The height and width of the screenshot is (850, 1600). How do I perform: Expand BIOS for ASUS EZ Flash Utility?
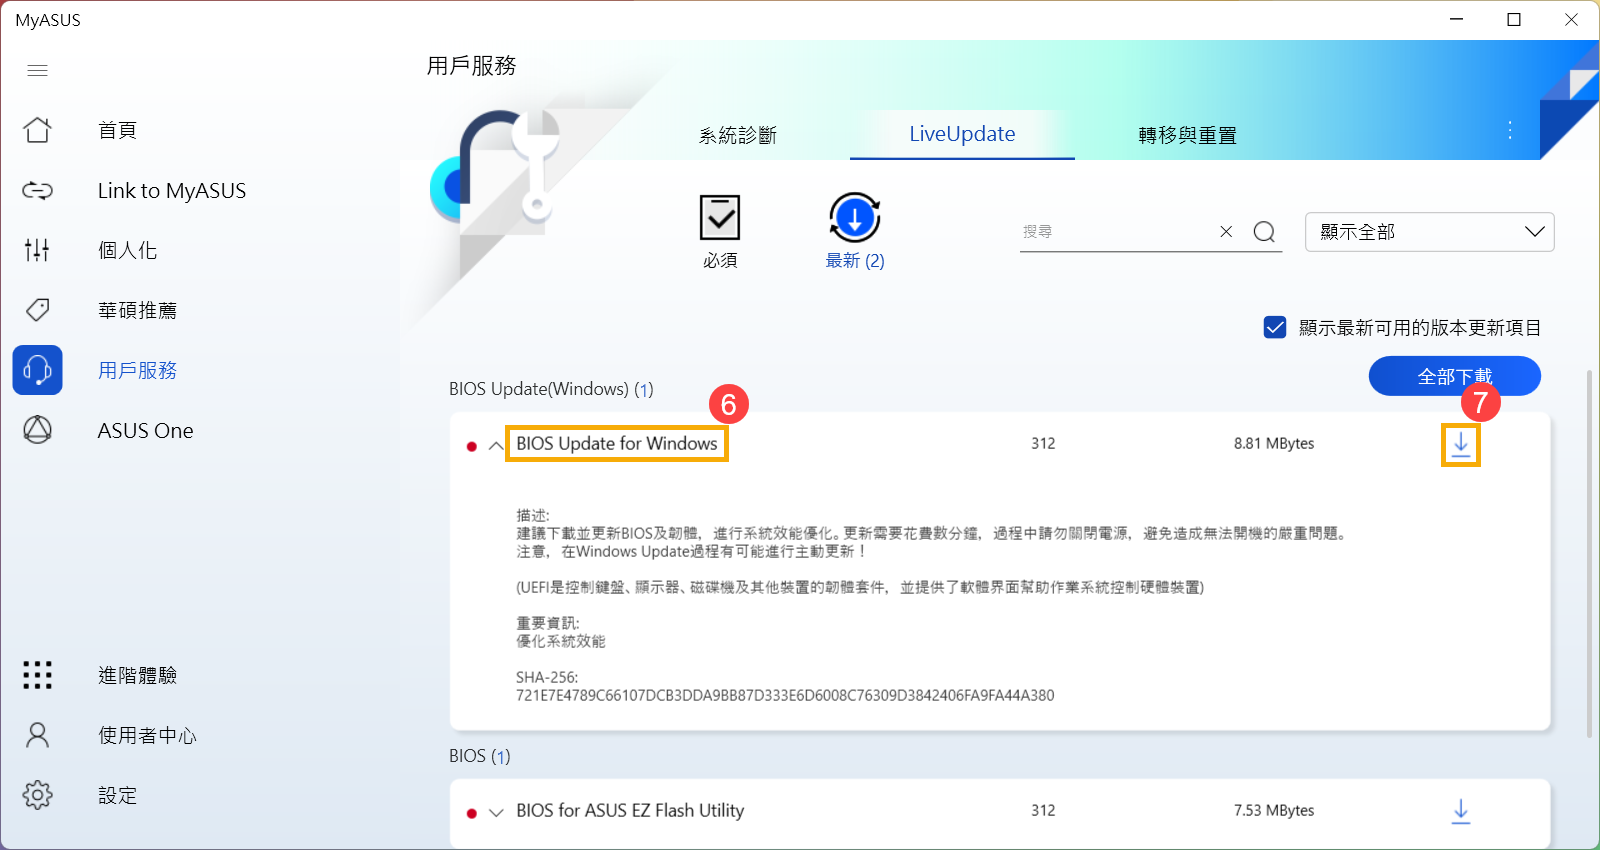[496, 812]
